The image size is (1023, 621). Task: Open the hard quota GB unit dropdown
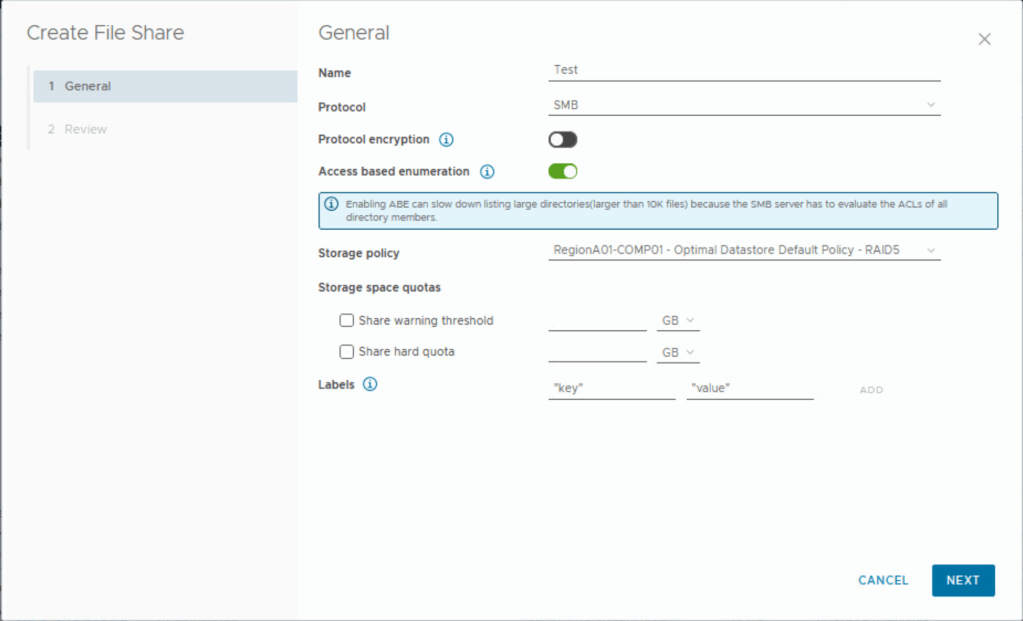pos(677,353)
